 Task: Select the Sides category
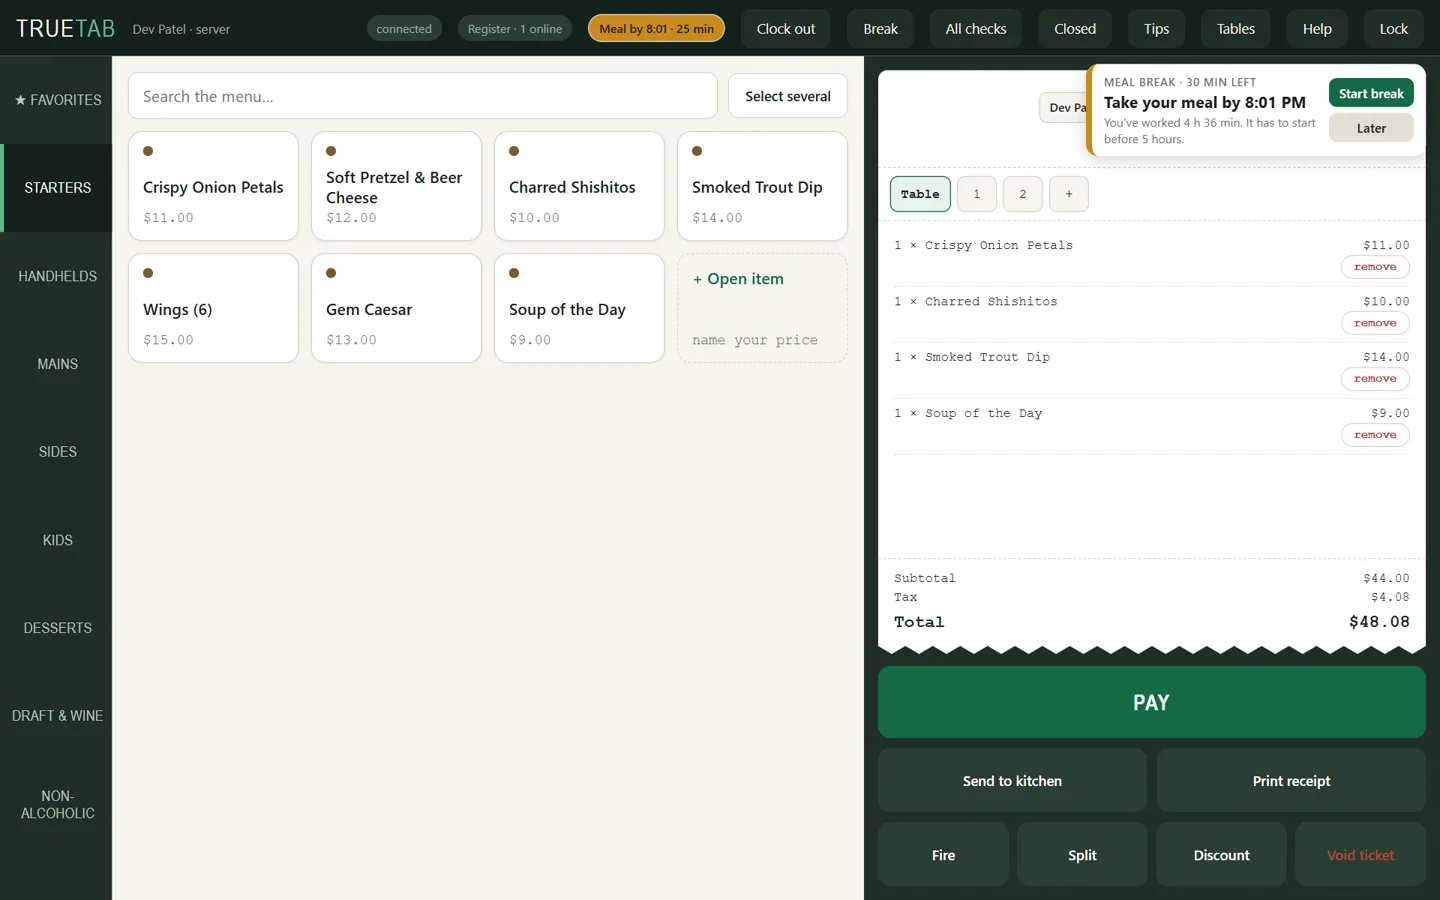[57, 452]
